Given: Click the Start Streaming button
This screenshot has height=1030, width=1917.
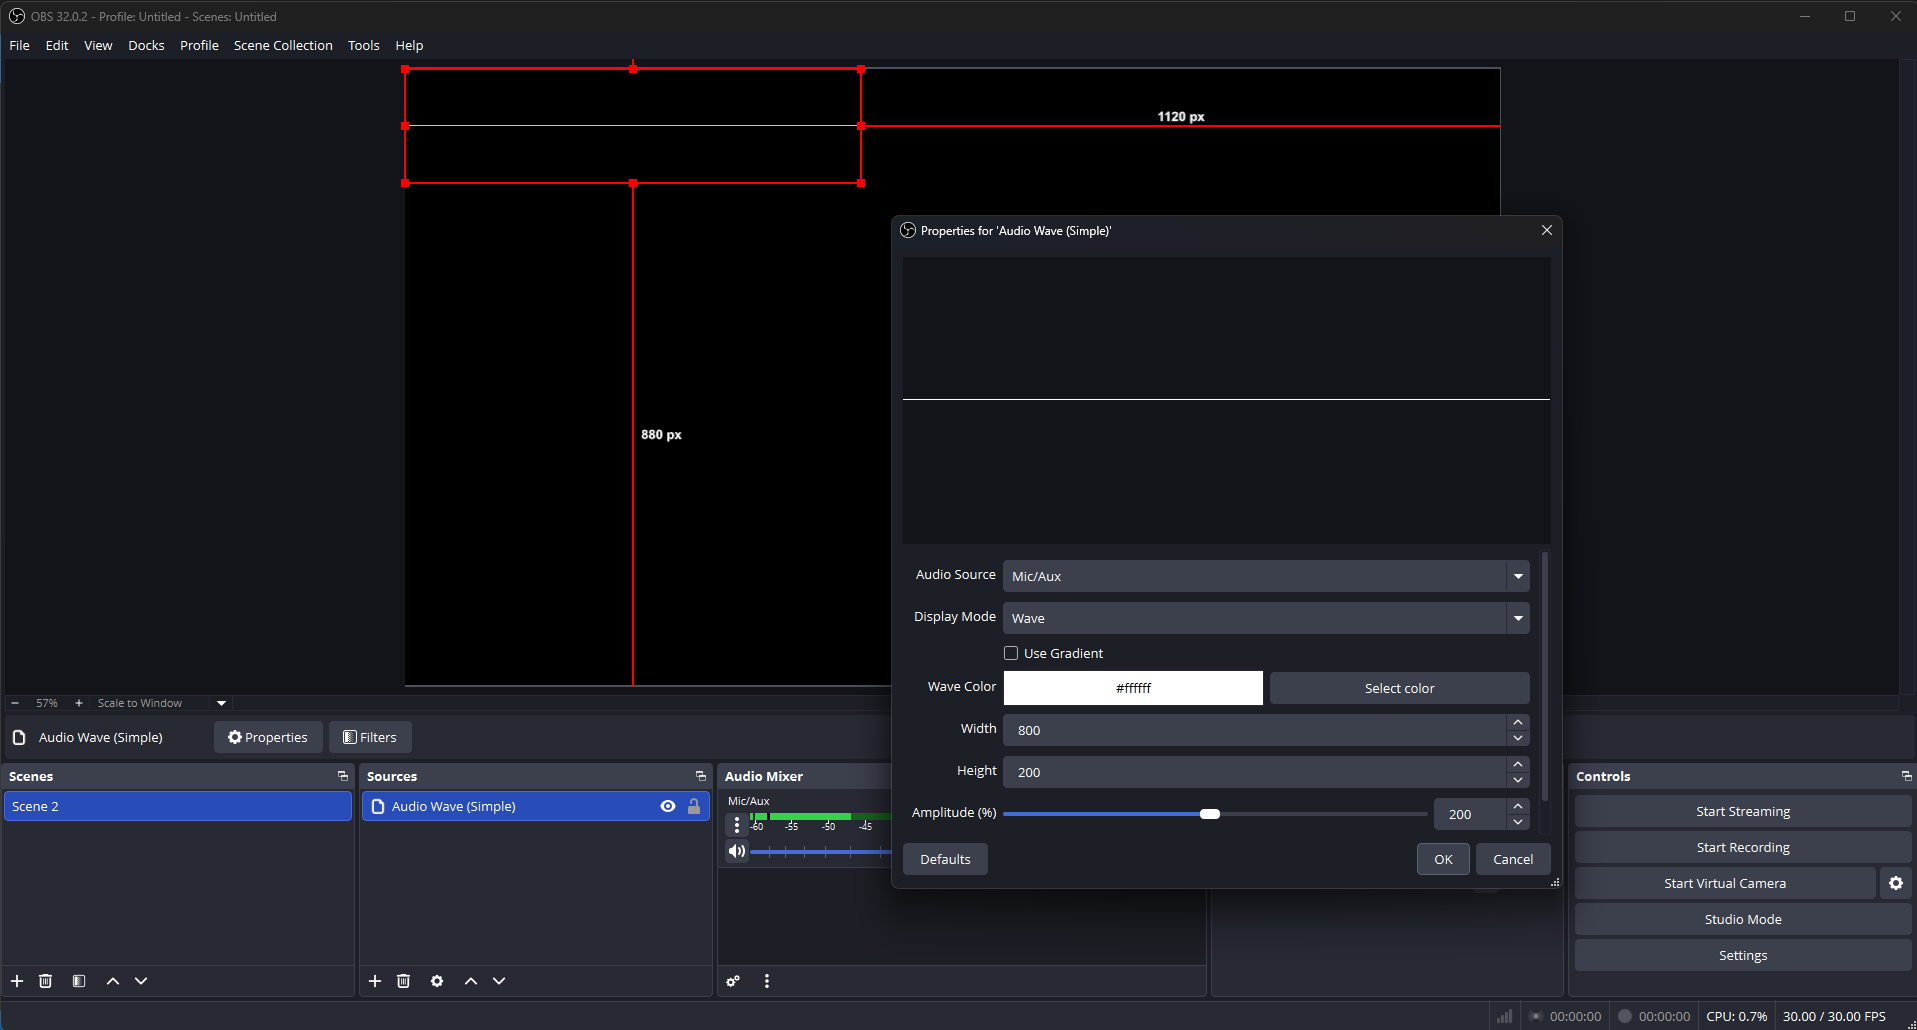Looking at the screenshot, I should pos(1742,811).
